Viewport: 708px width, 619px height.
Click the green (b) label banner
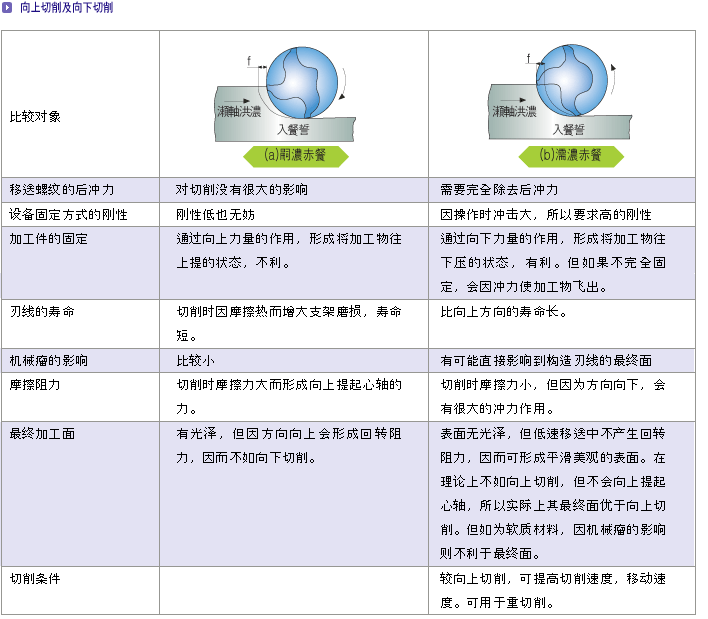(x=570, y=156)
